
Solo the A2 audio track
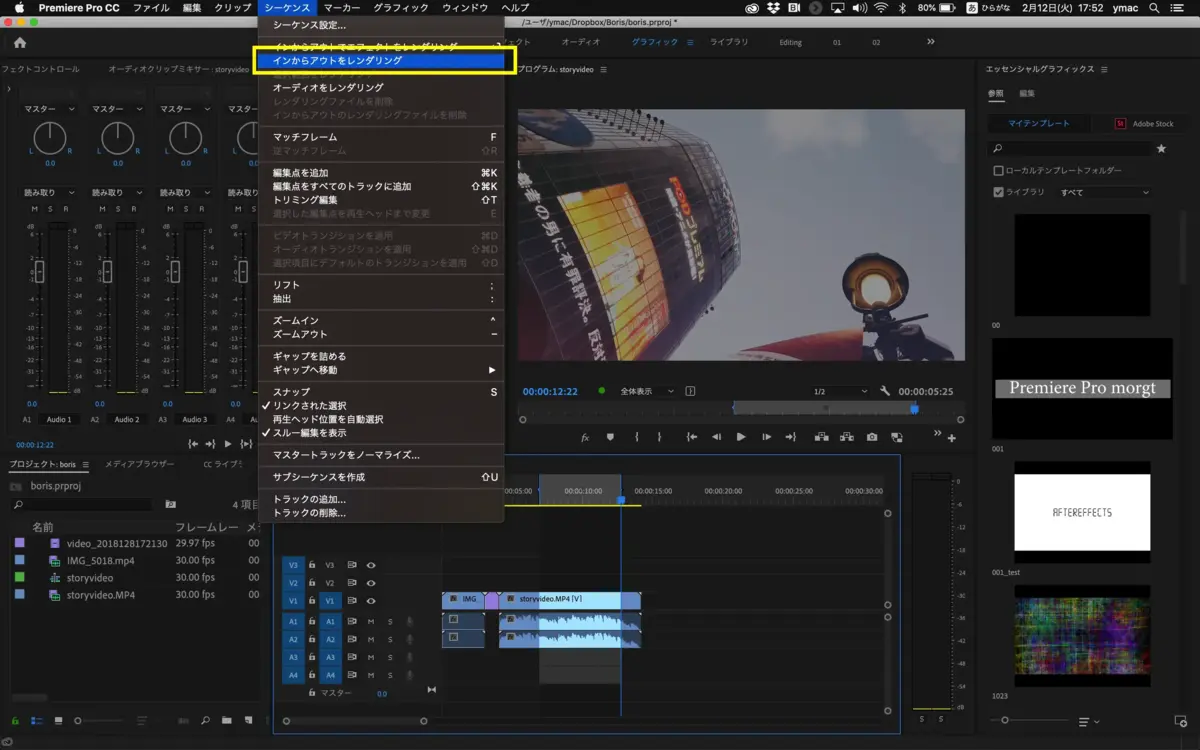[390, 640]
